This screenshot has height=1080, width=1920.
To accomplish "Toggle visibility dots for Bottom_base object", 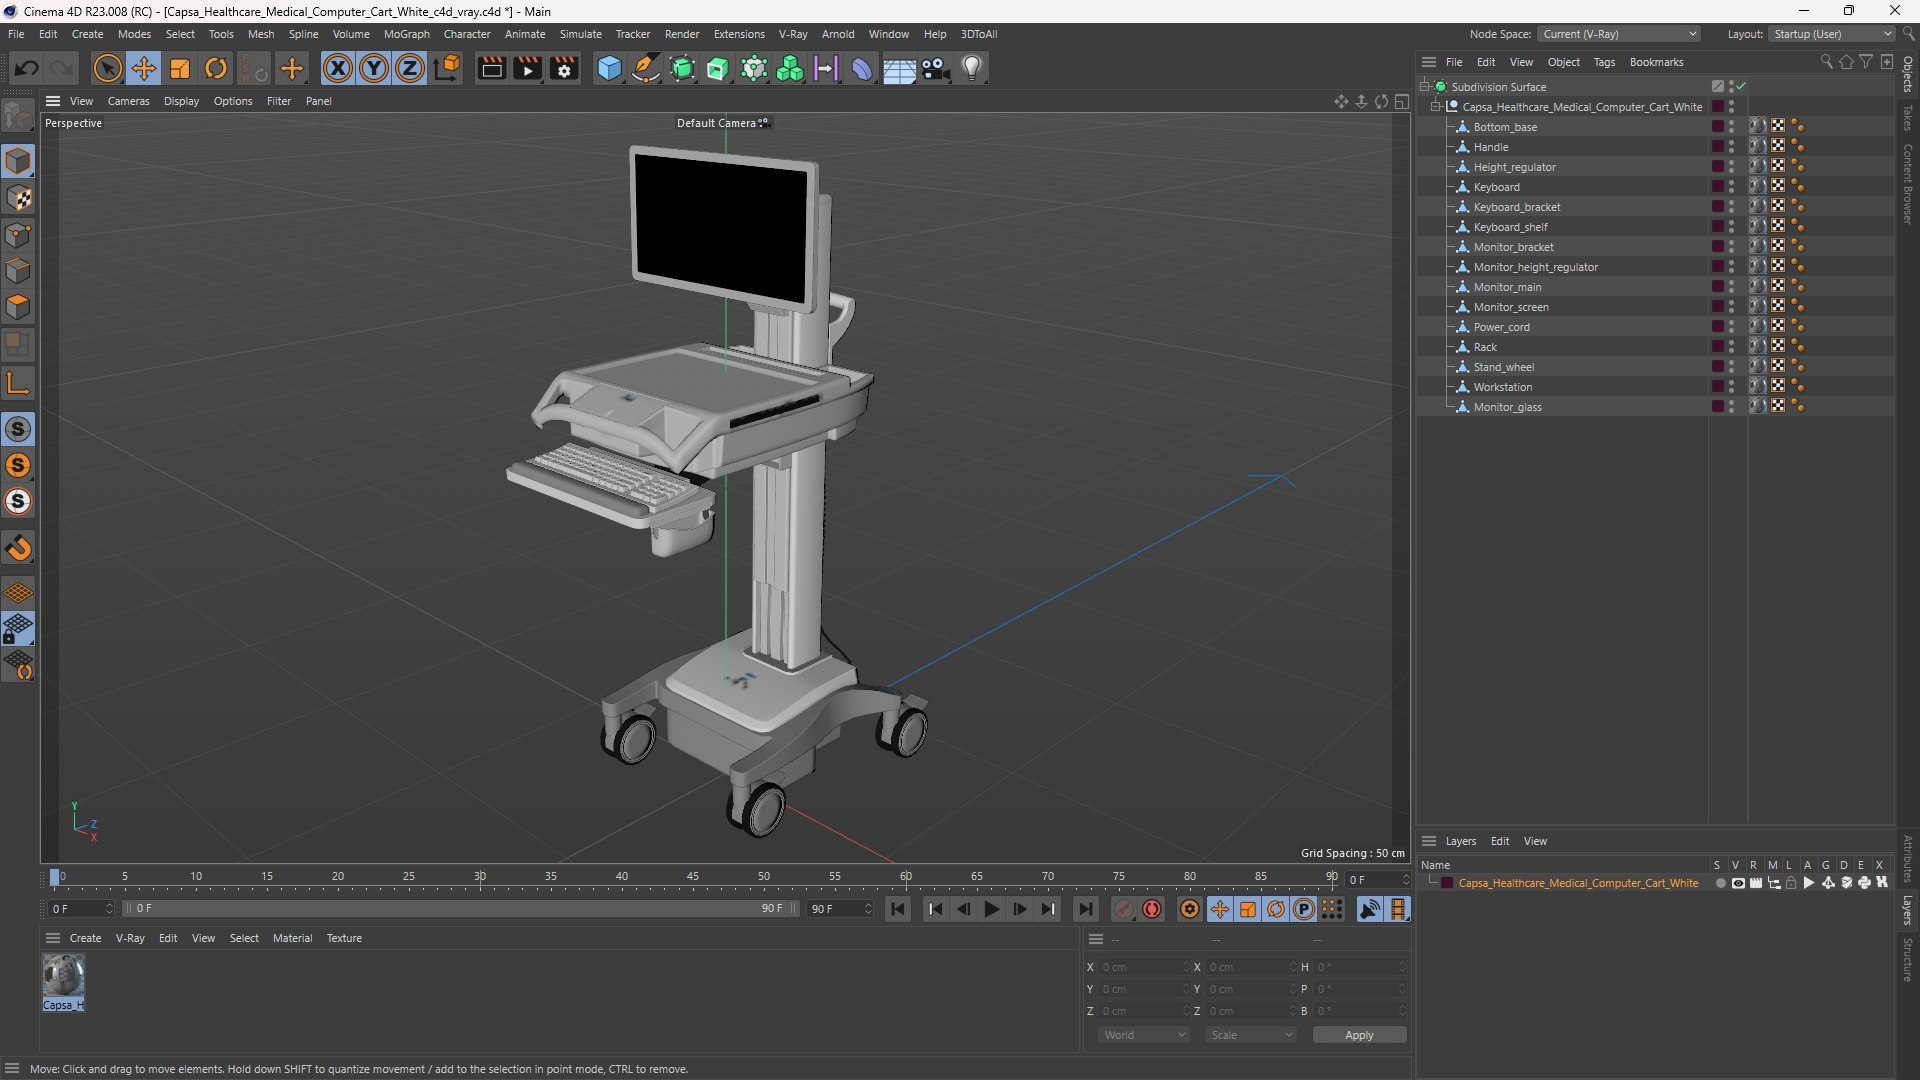I will point(1732,126).
